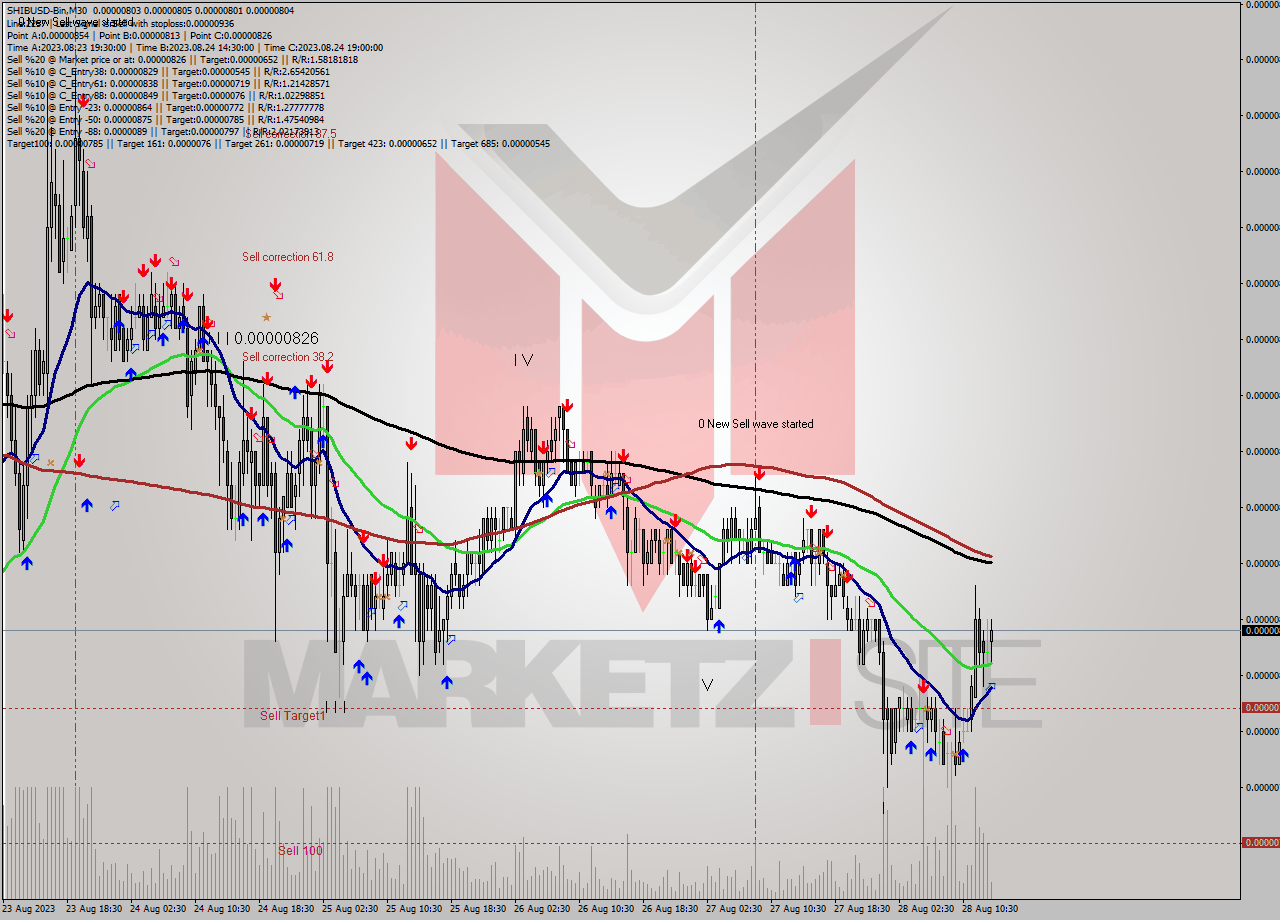Click the 'Sell %10 @ Entry -23' info line

tap(165, 107)
